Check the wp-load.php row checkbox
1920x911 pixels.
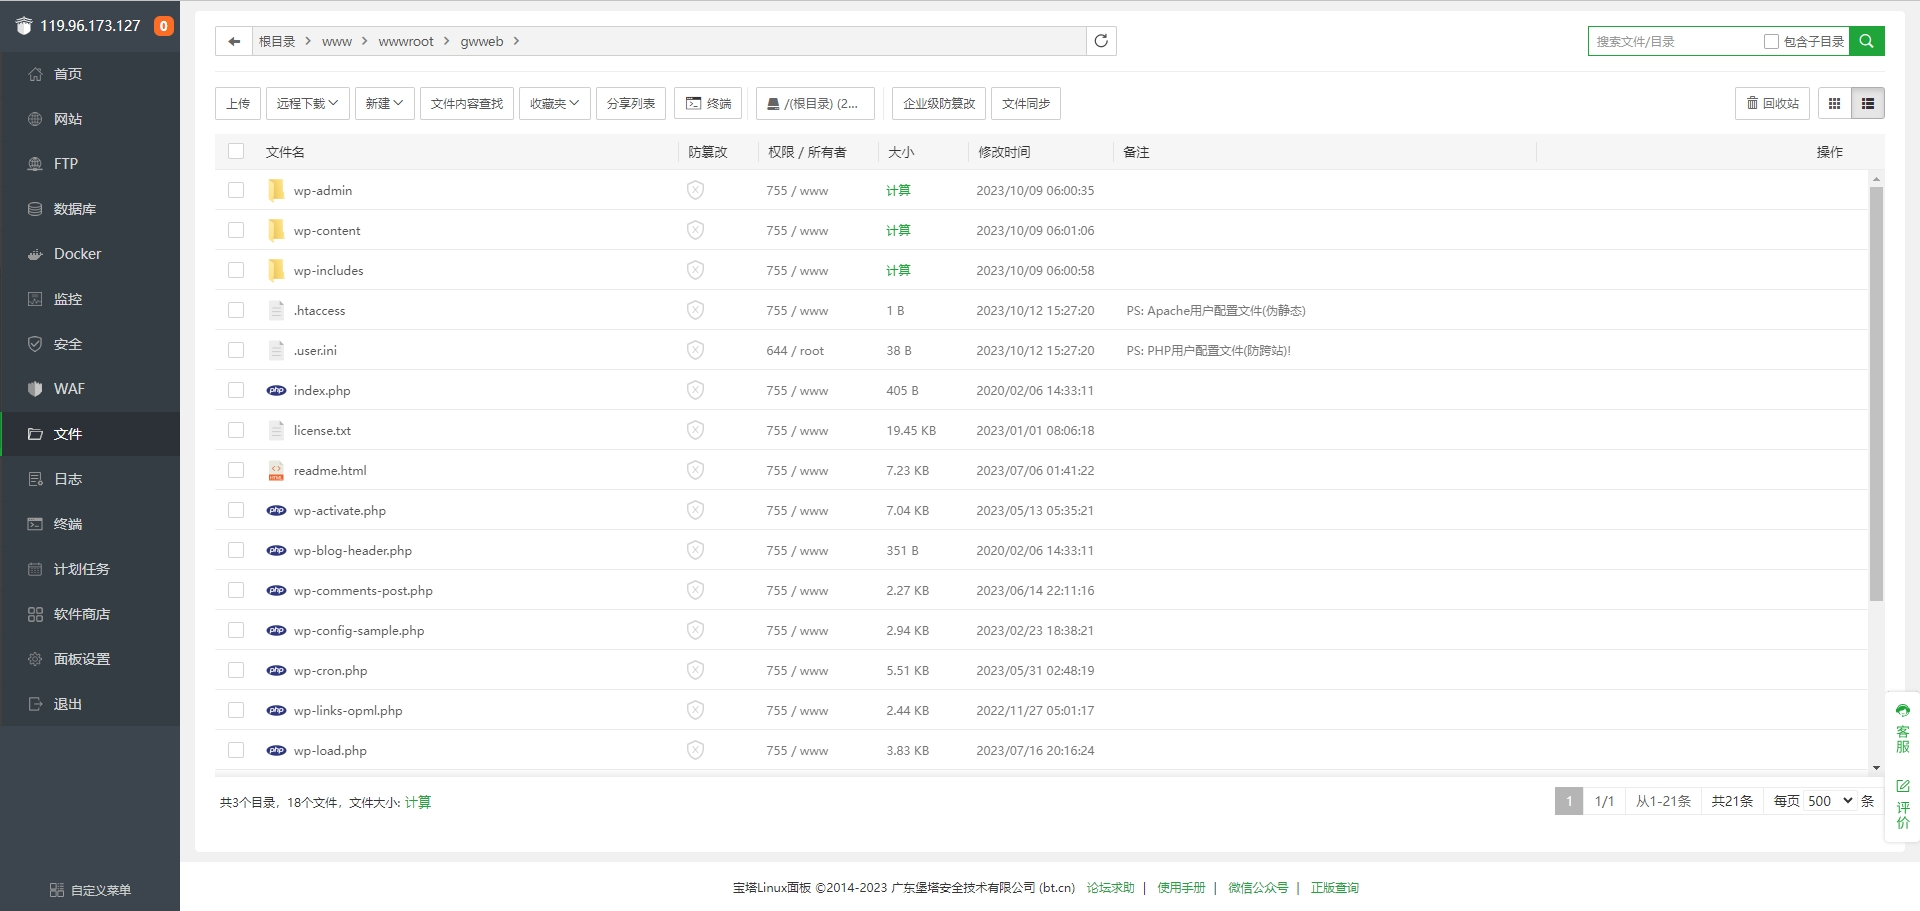[236, 750]
